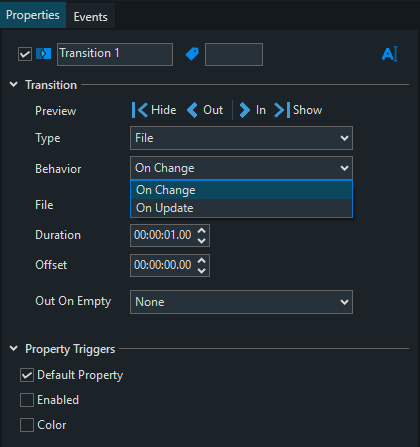Click the transition type icon beside name
This screenshot has width=420, height=447.
point(44,54)
